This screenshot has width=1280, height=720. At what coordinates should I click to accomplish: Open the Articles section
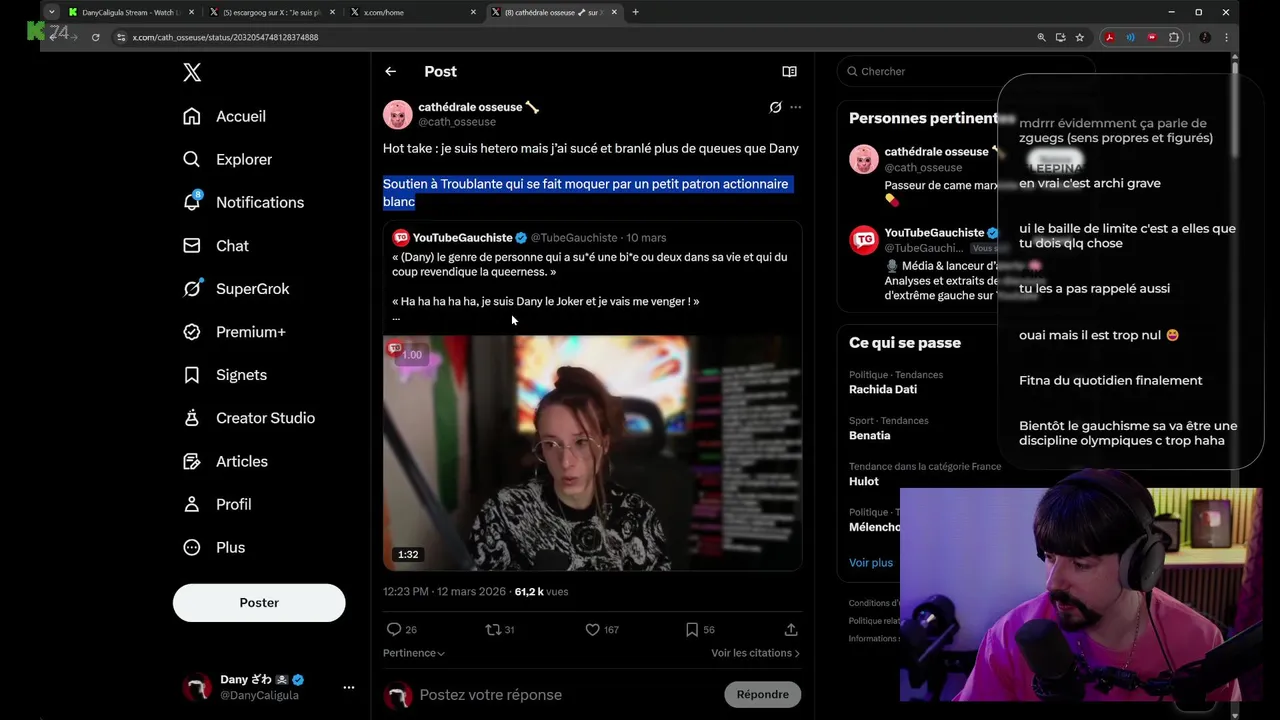click(x=226, y=461)
